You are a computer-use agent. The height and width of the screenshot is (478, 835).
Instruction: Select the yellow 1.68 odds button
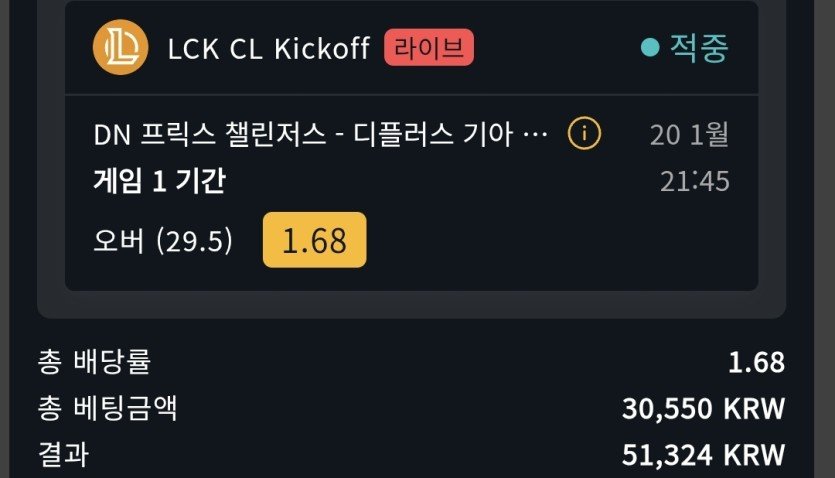314,240
